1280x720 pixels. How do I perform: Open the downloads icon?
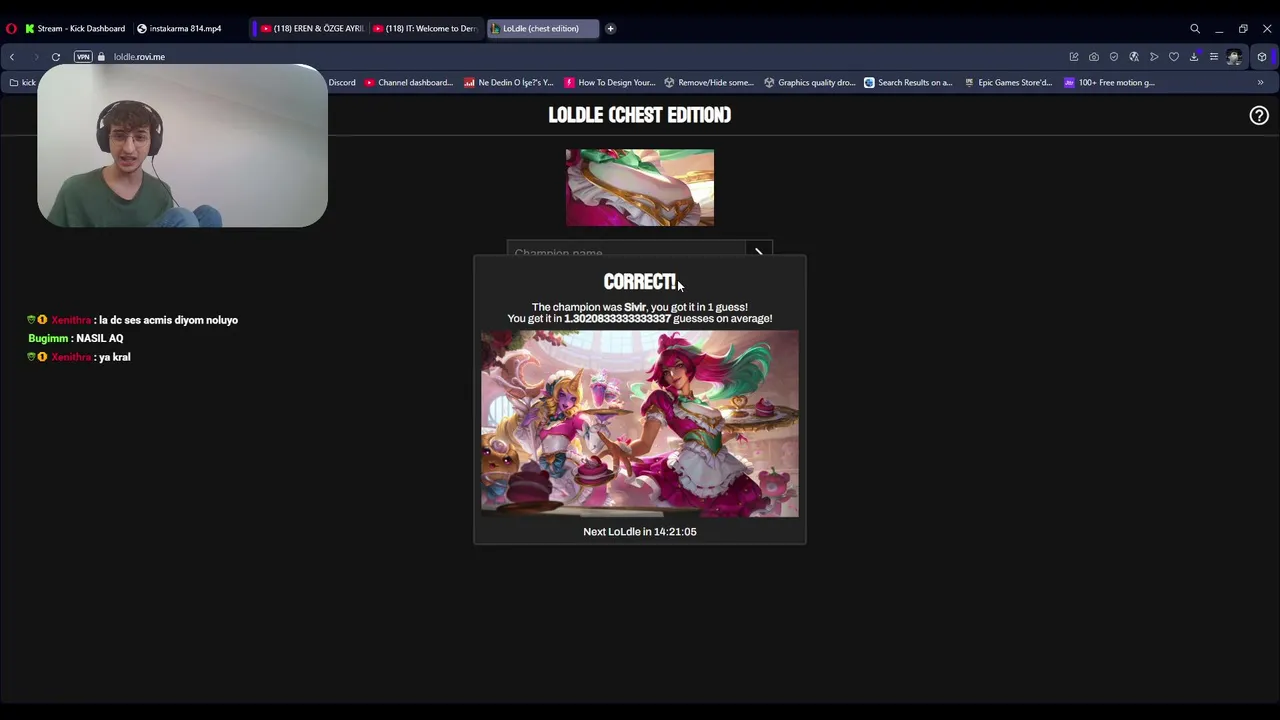click(x=1194, y=57)
